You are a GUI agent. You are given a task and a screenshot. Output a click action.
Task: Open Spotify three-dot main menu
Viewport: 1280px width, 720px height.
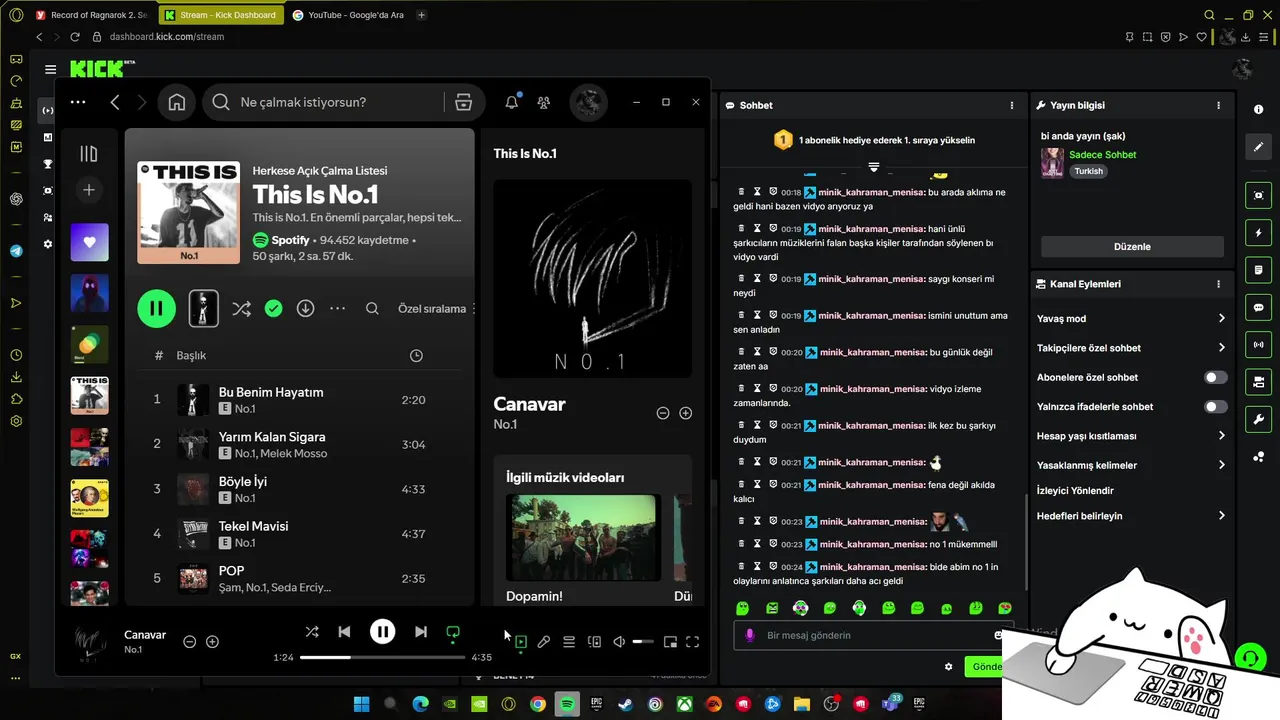(78, 102)
